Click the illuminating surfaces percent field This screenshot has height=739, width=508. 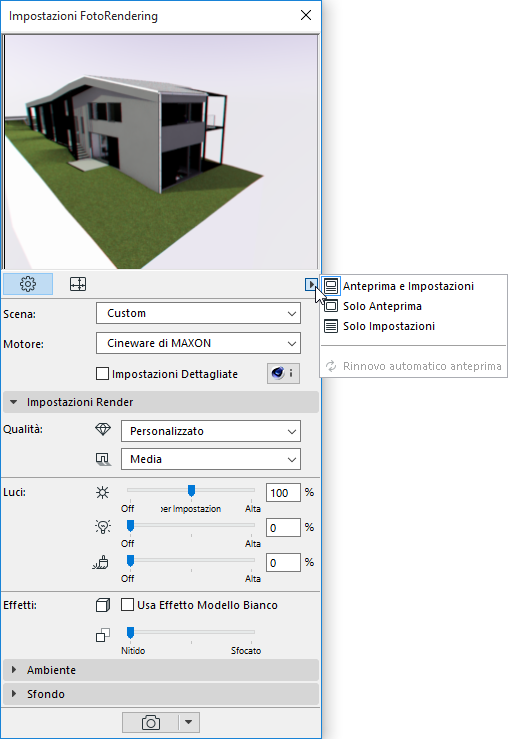(x=283, y=562)
